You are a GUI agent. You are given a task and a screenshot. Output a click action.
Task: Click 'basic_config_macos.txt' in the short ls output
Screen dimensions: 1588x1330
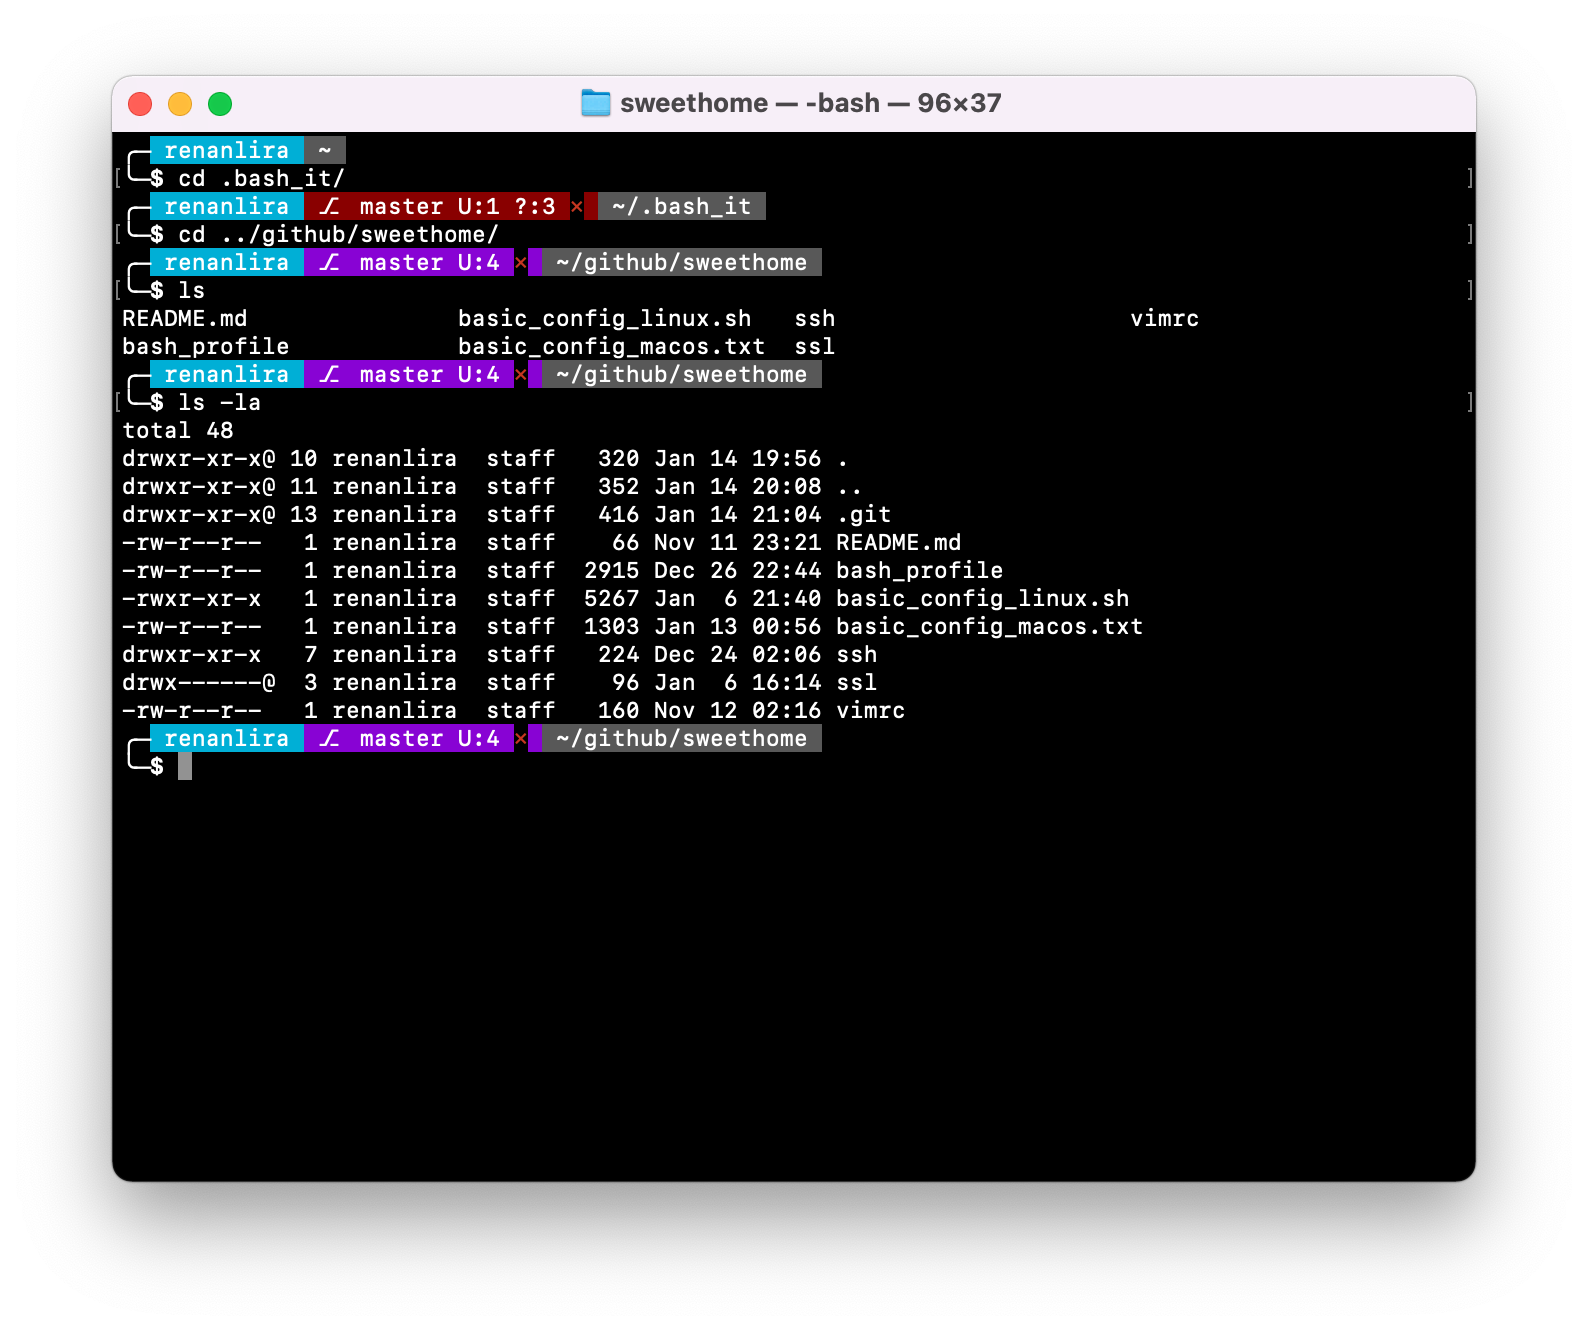611,347
